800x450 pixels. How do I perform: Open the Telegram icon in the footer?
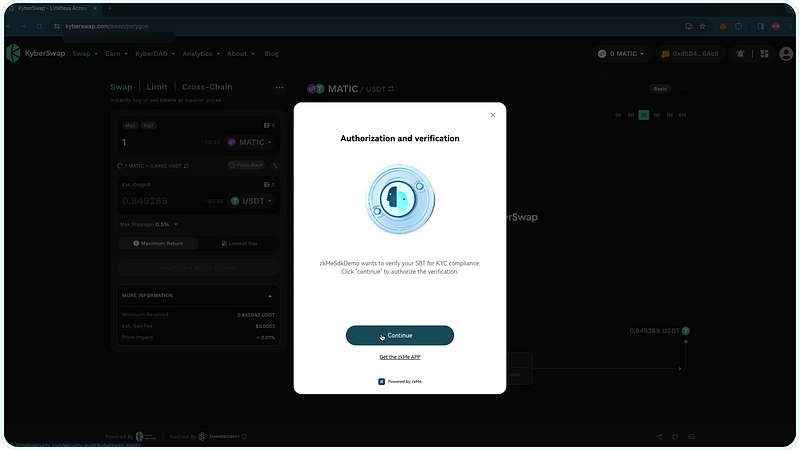(659, 437)
